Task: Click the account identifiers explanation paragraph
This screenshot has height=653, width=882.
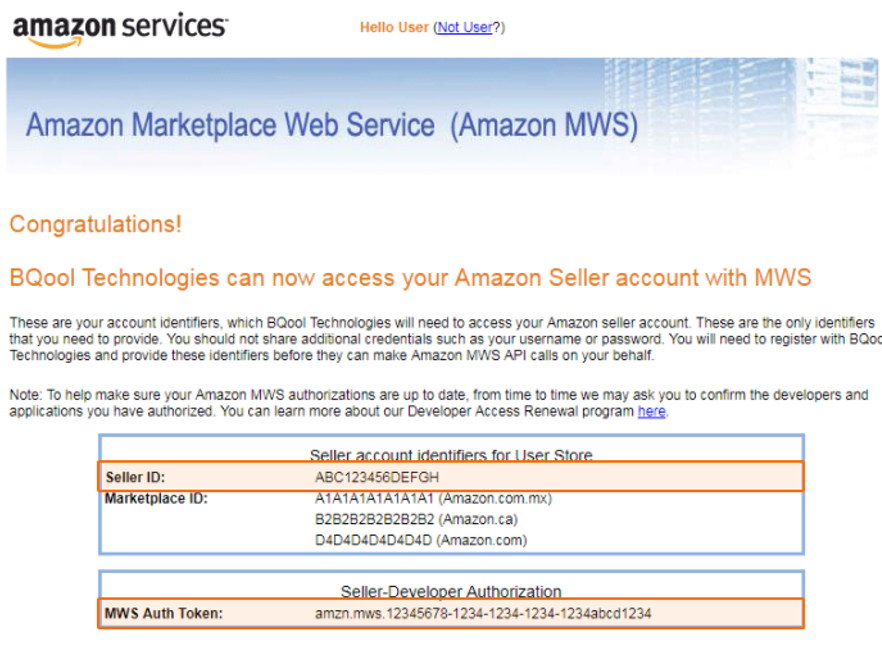Action: [x=444, y=339]
